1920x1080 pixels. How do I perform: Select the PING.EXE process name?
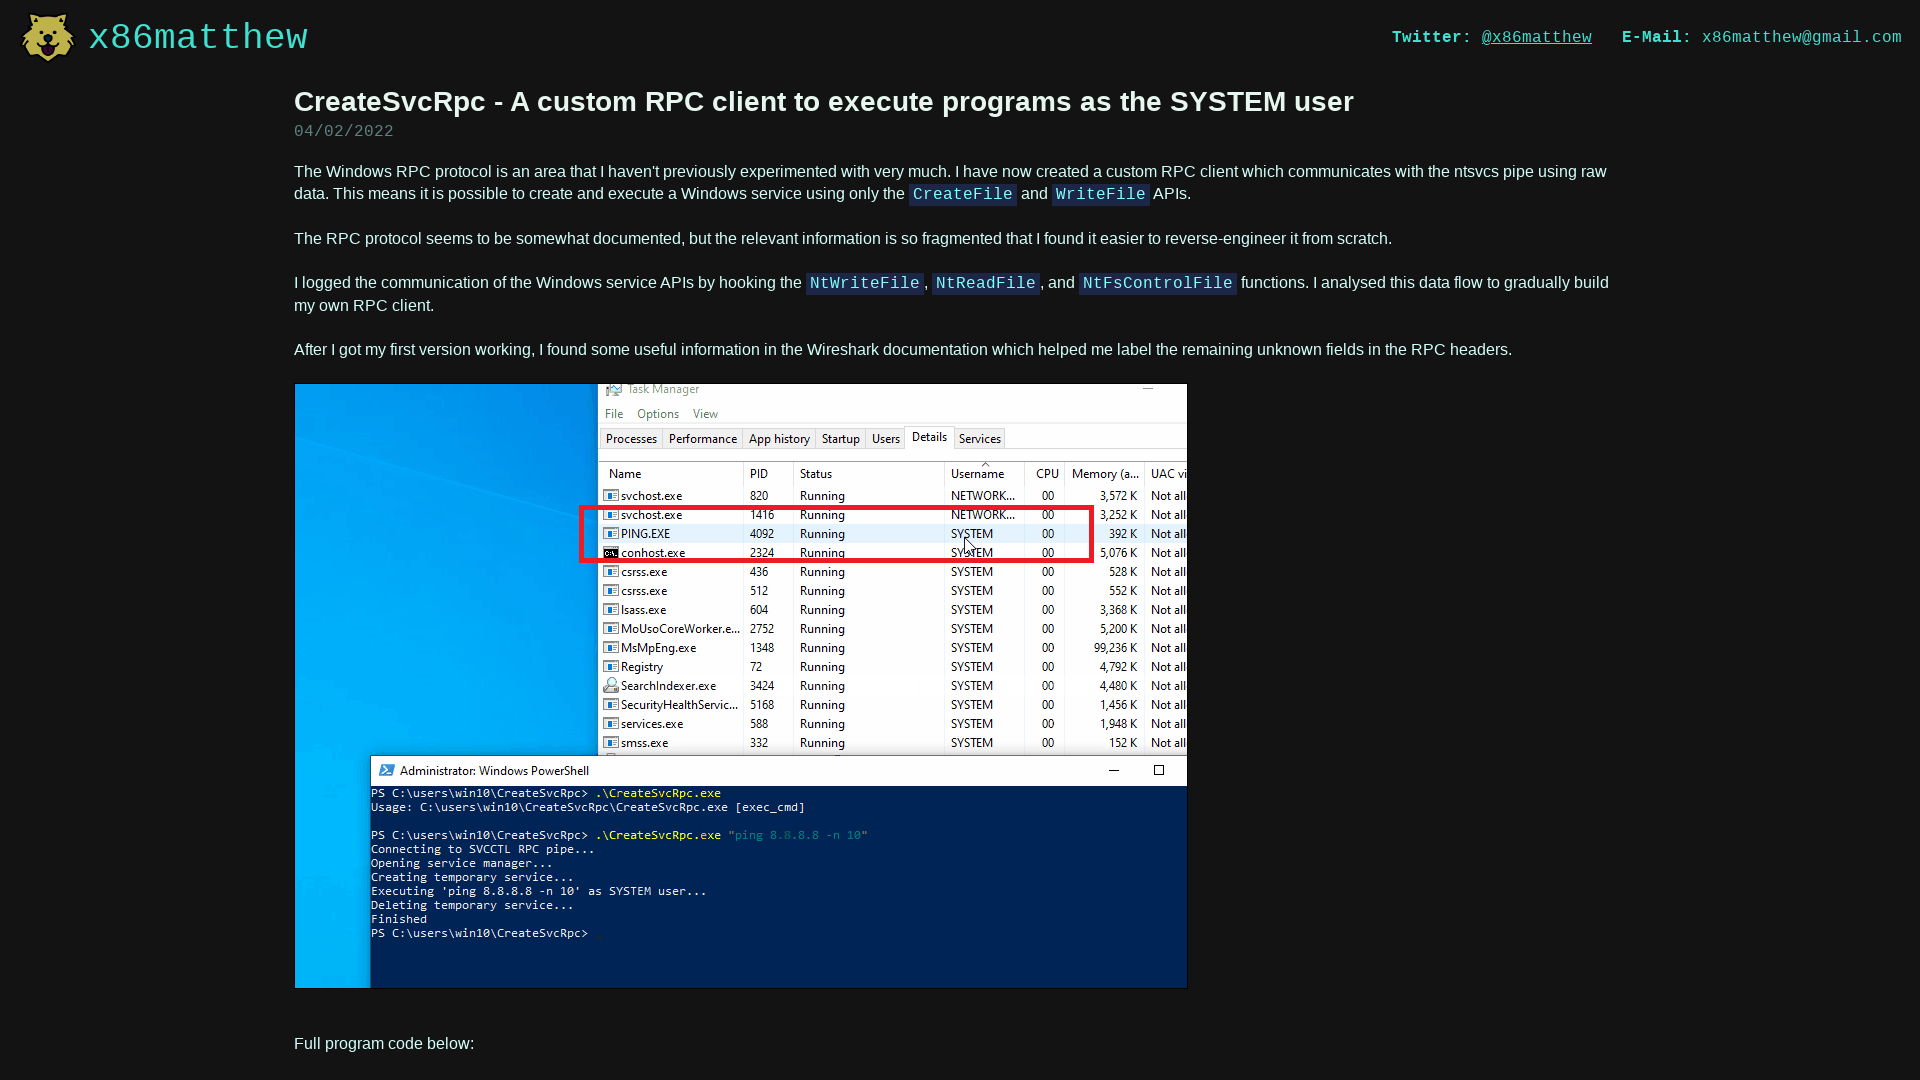645,534
